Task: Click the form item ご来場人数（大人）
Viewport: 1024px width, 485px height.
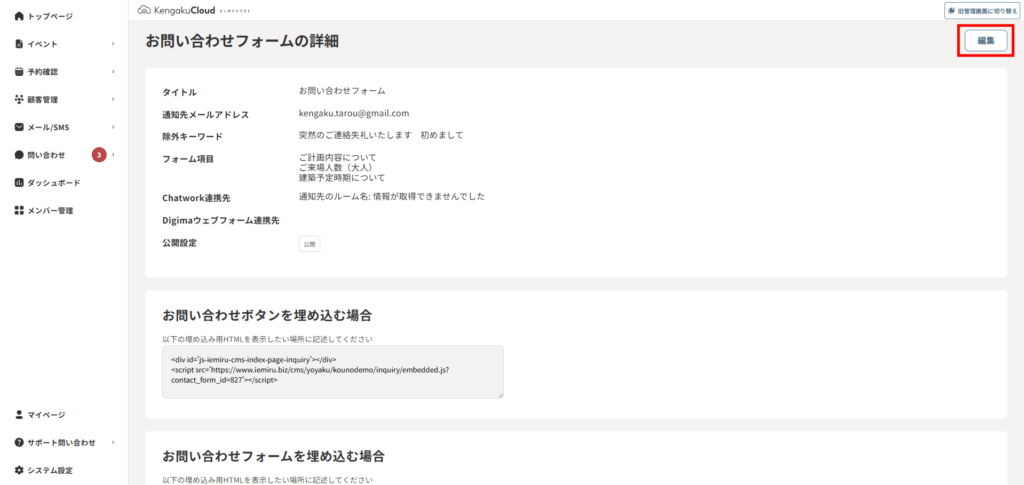Action: point(336,168)
